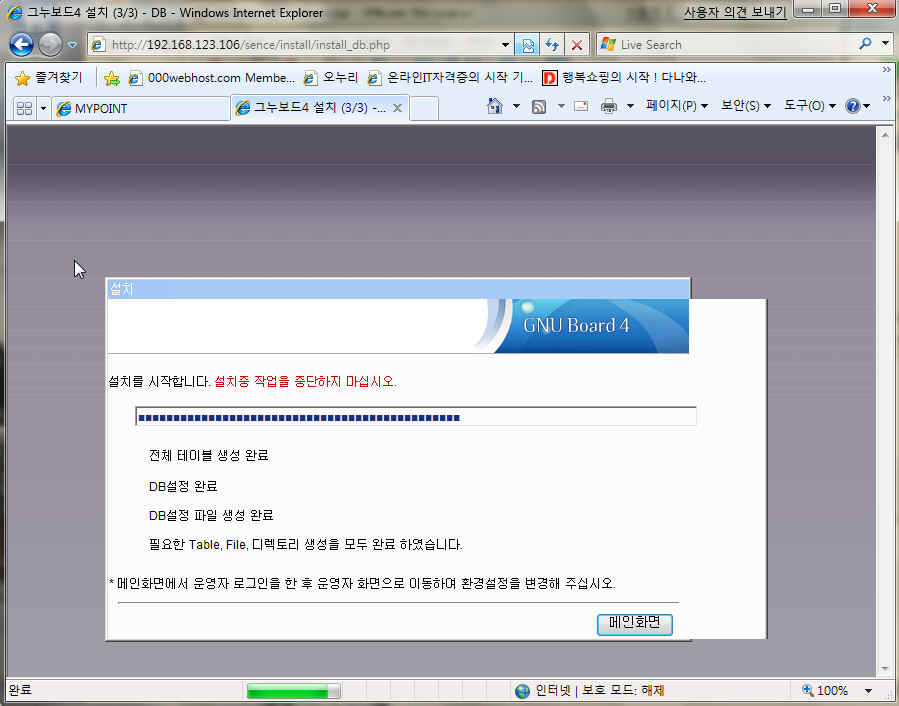The image size is (899, 706).
Task: Open the 페이지(P) menu
Action: tap(677, 106)
